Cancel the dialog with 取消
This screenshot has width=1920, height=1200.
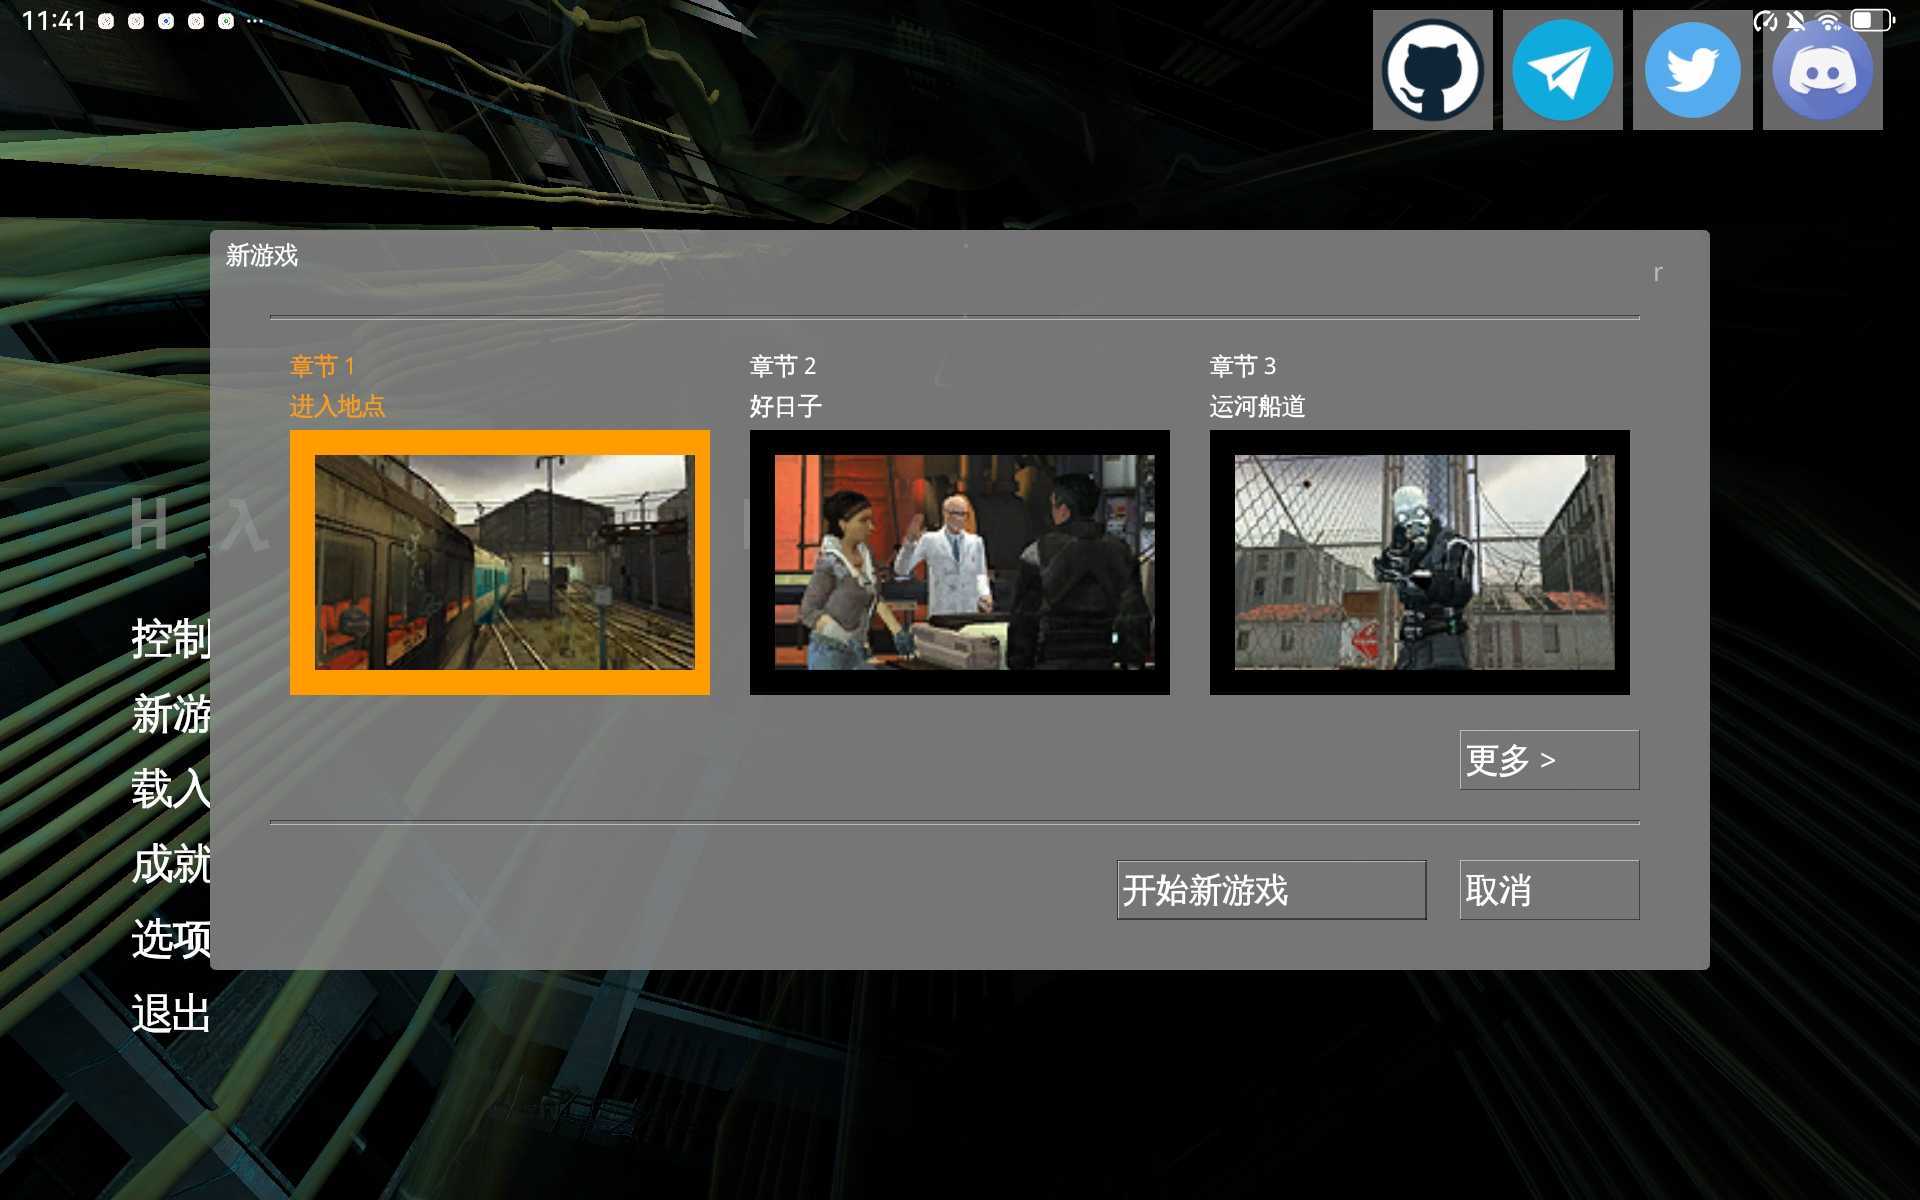pyautogui.click(x=1549, y=890)
